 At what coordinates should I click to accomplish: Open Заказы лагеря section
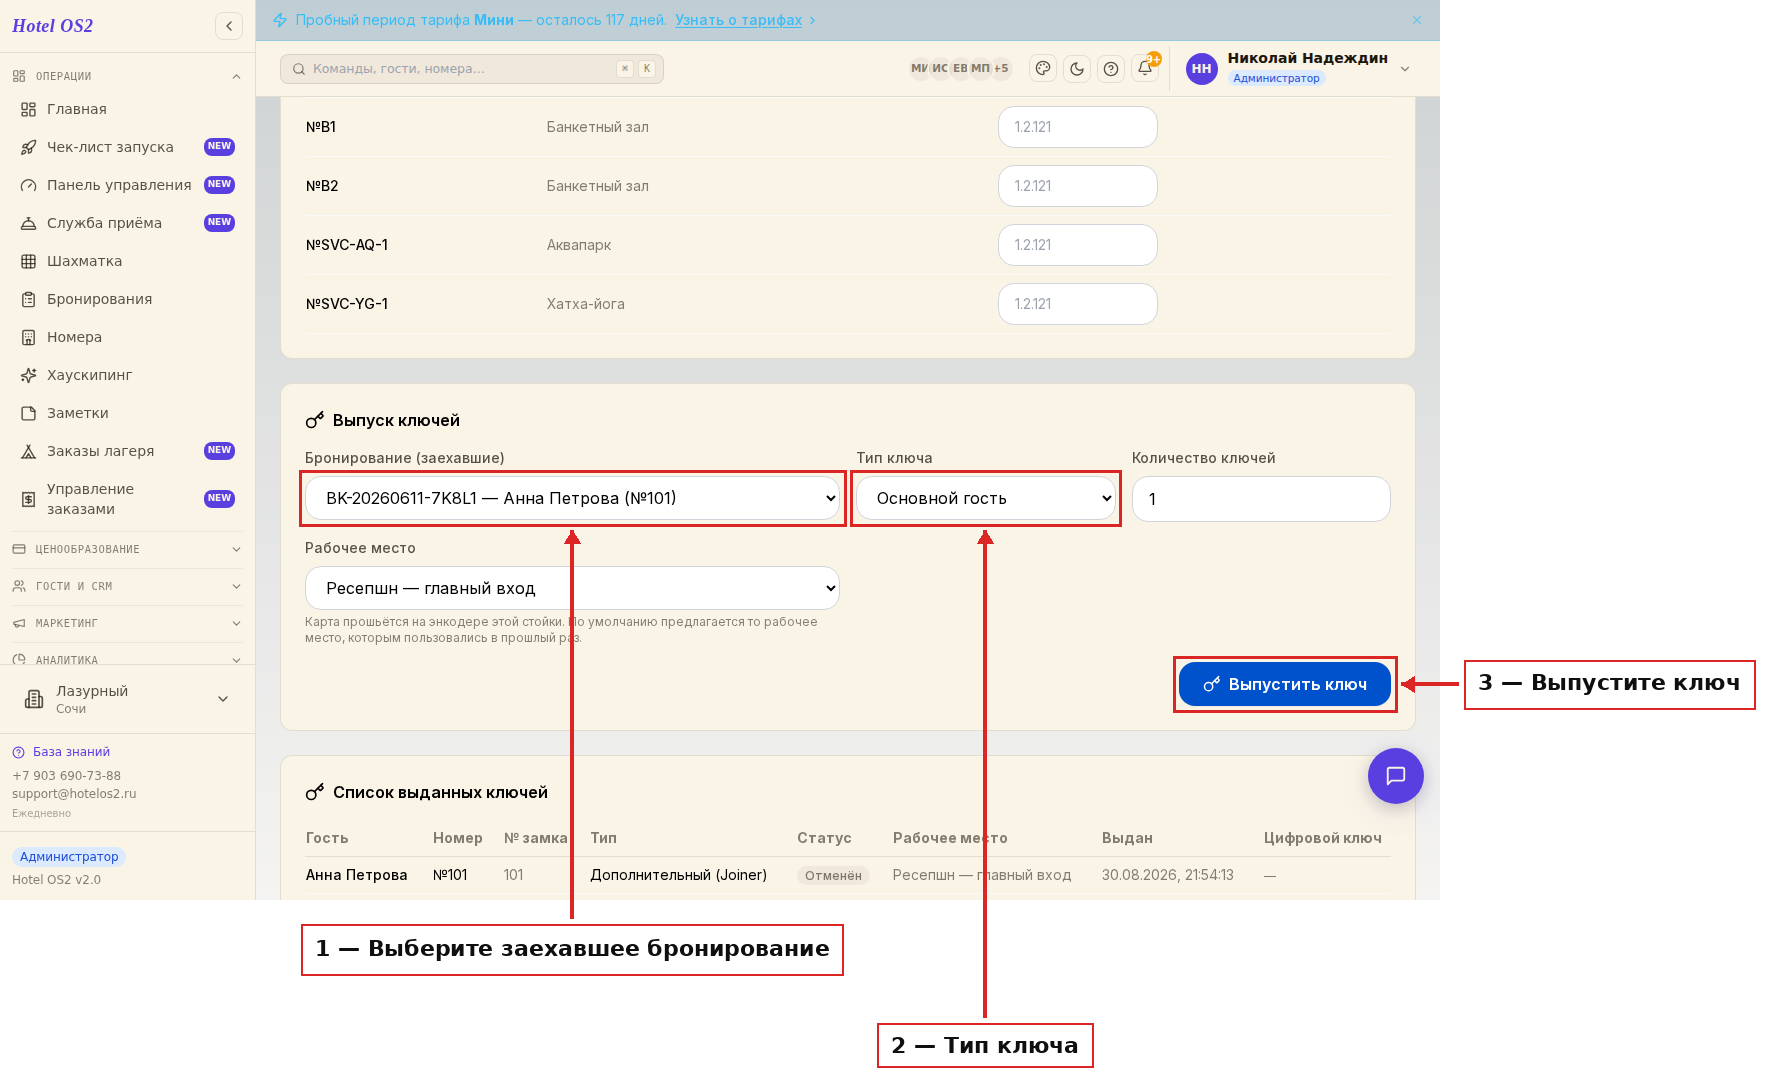click(127, 451)
